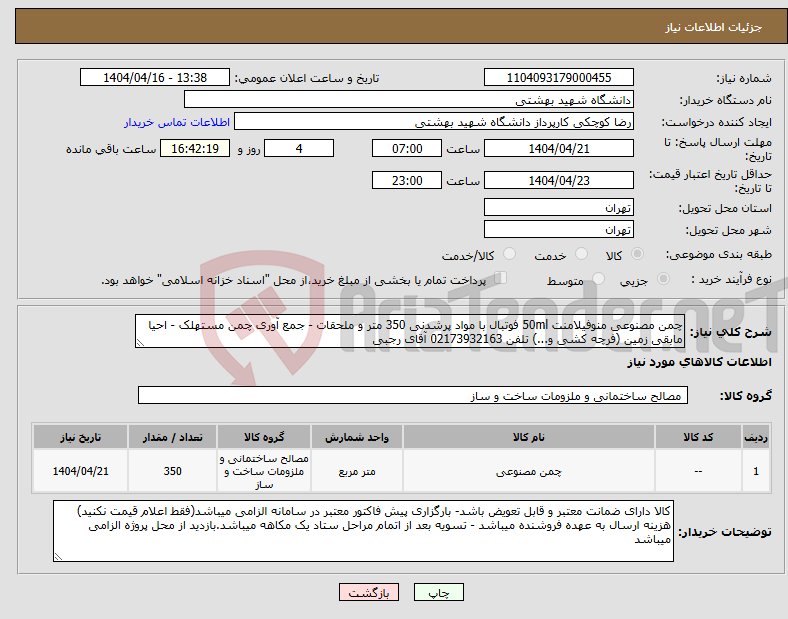Screen dimensions: 788x619
Task: Click the delivery city تهران field
Action: click(x=559, y=230)
